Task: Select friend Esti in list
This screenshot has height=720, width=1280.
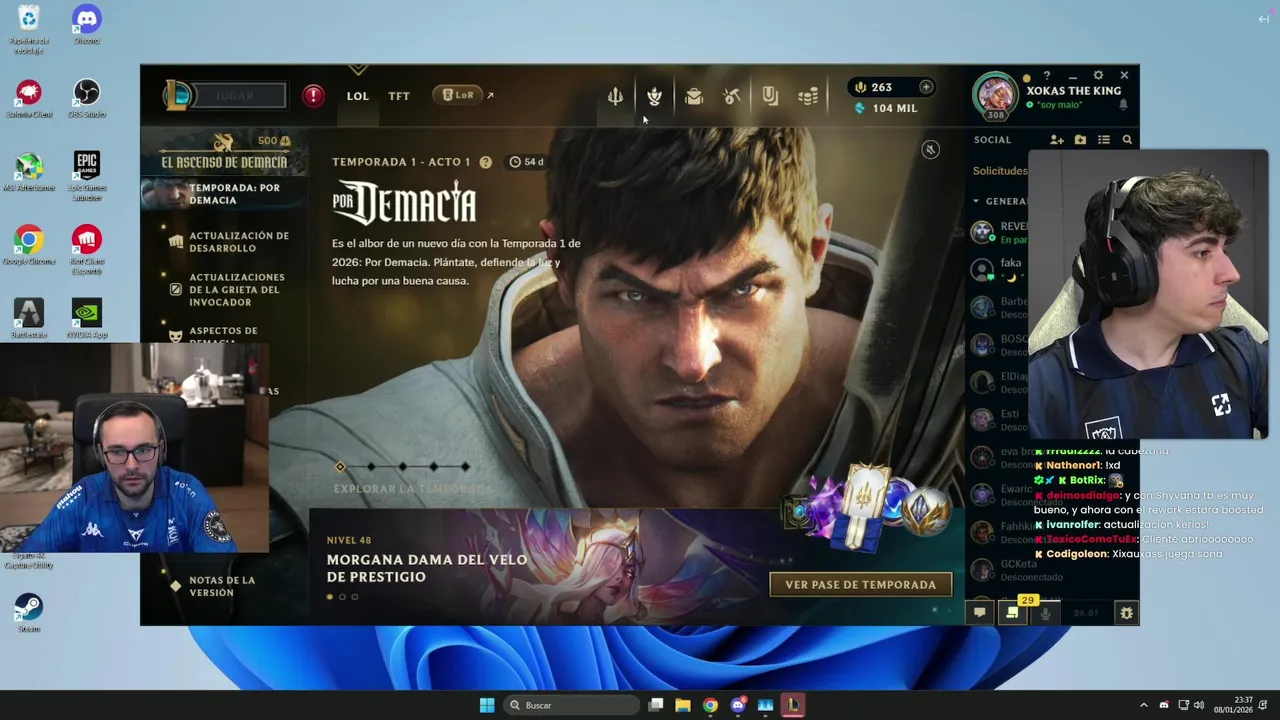Action: click(x=1000, y=420)
